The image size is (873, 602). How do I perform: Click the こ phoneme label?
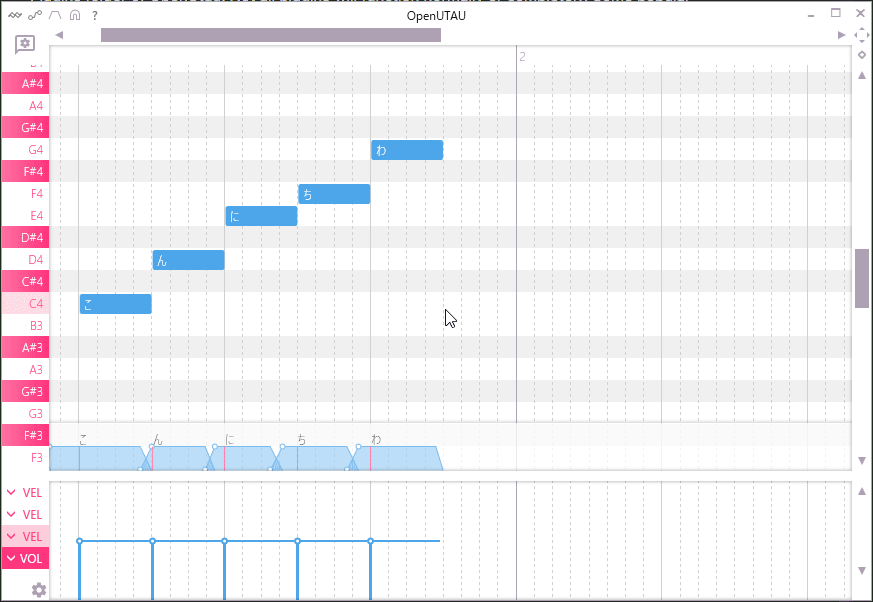click(x=83, y=439)
